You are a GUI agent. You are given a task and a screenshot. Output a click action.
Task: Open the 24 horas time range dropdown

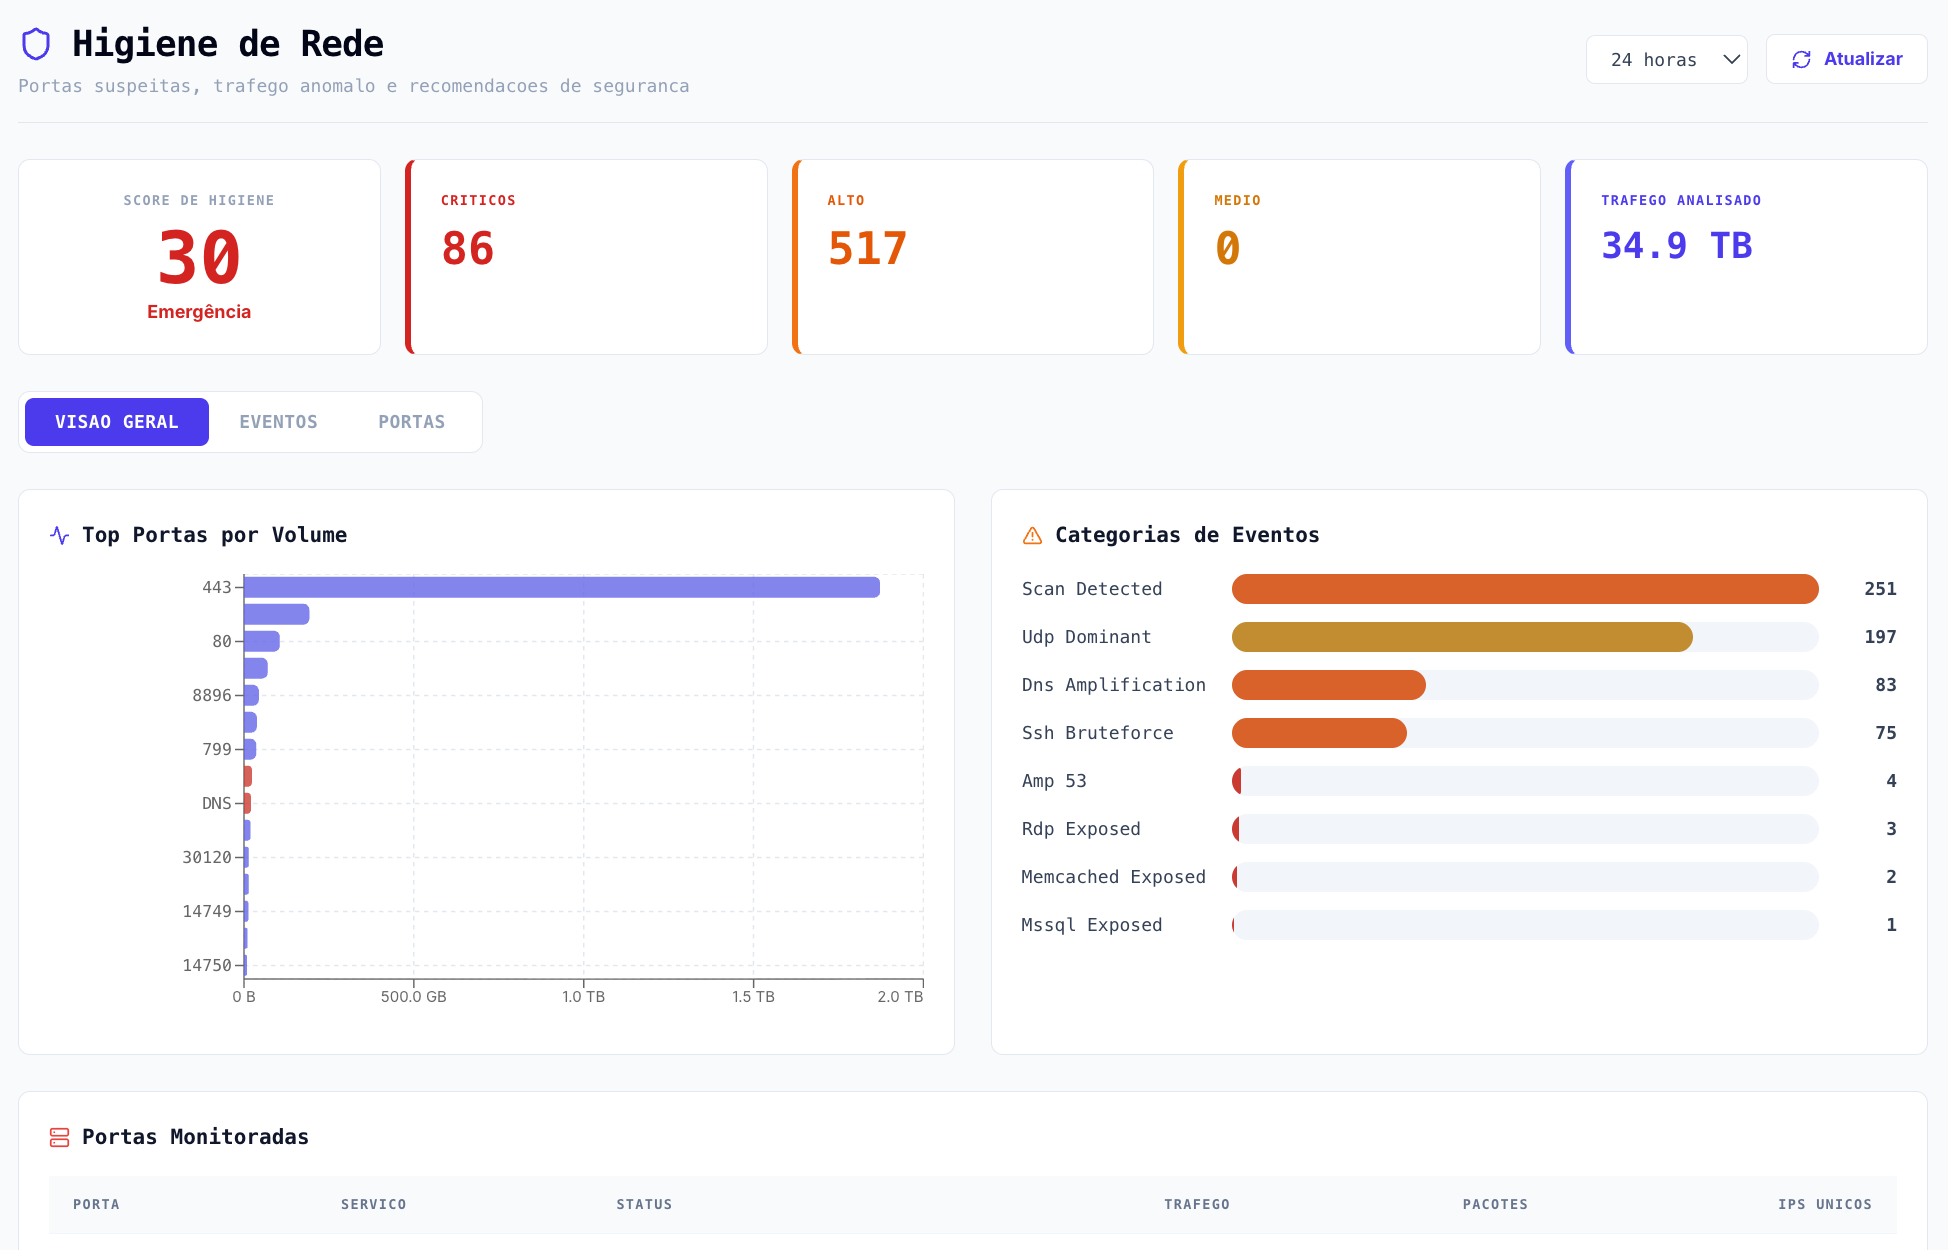(1666, 59)
